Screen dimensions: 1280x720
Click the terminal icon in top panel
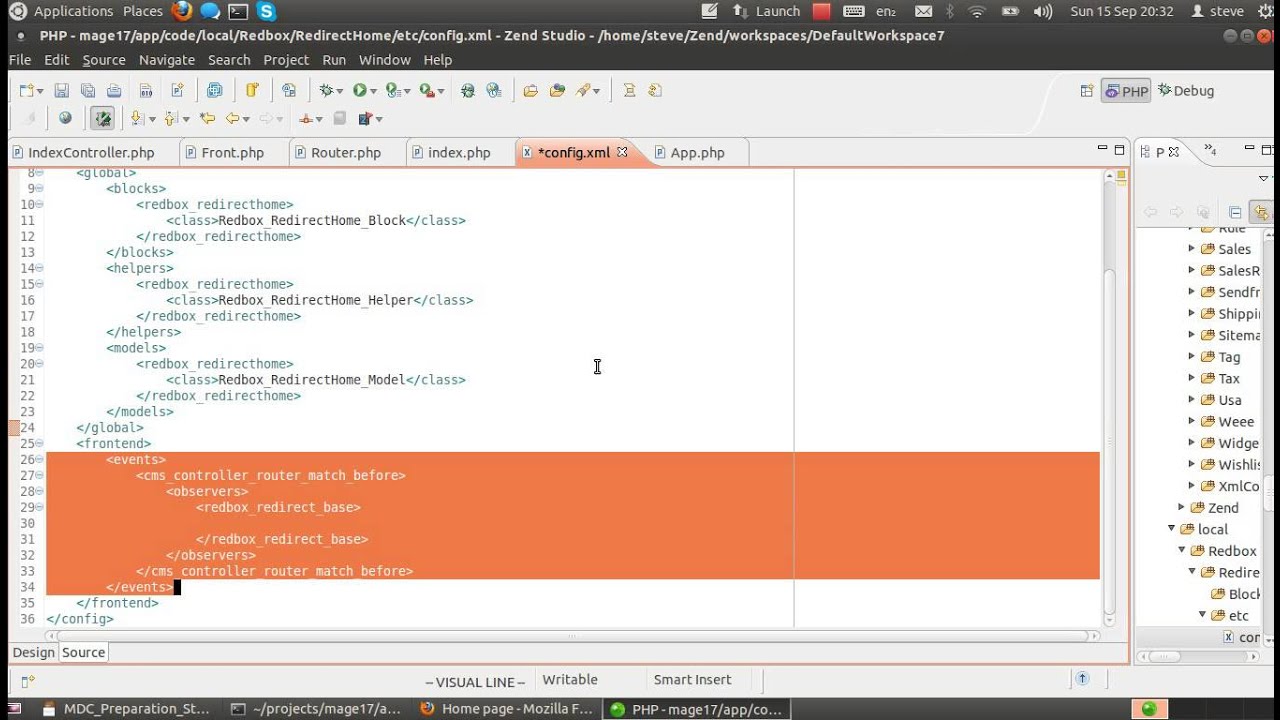coord(238,11)
